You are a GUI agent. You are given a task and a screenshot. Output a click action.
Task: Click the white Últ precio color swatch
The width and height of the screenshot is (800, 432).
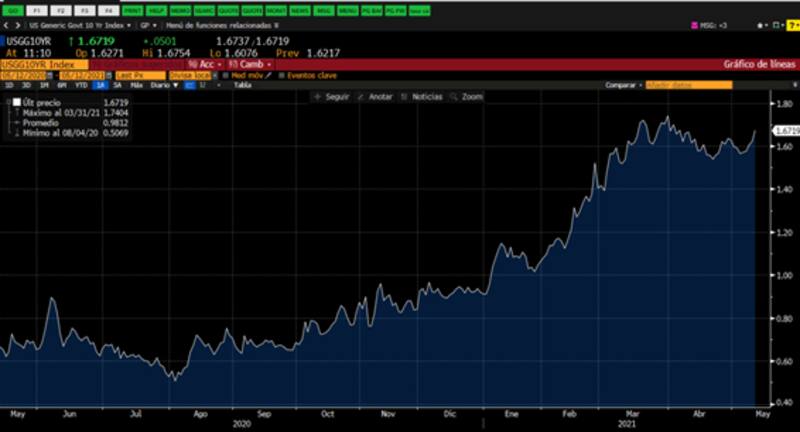[18, 103]
